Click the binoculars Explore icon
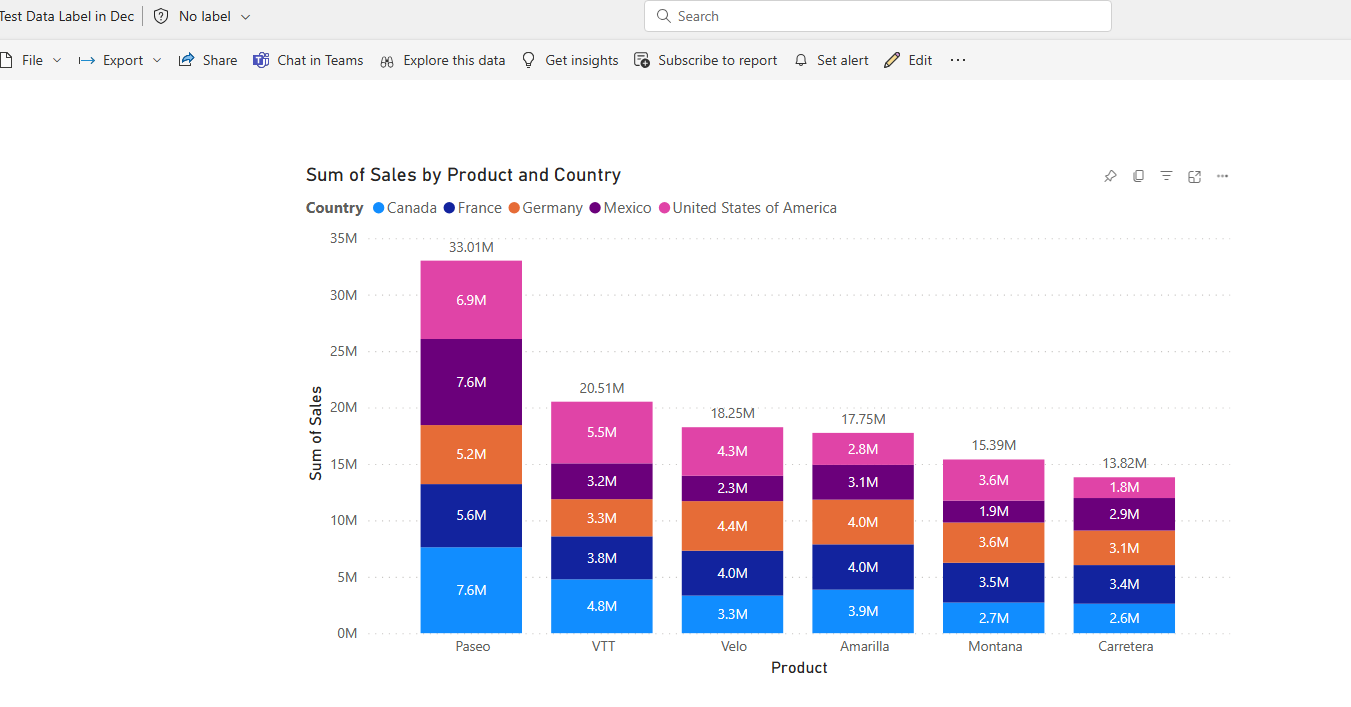Screen dimensions: 1351x707 pos(387,61)
